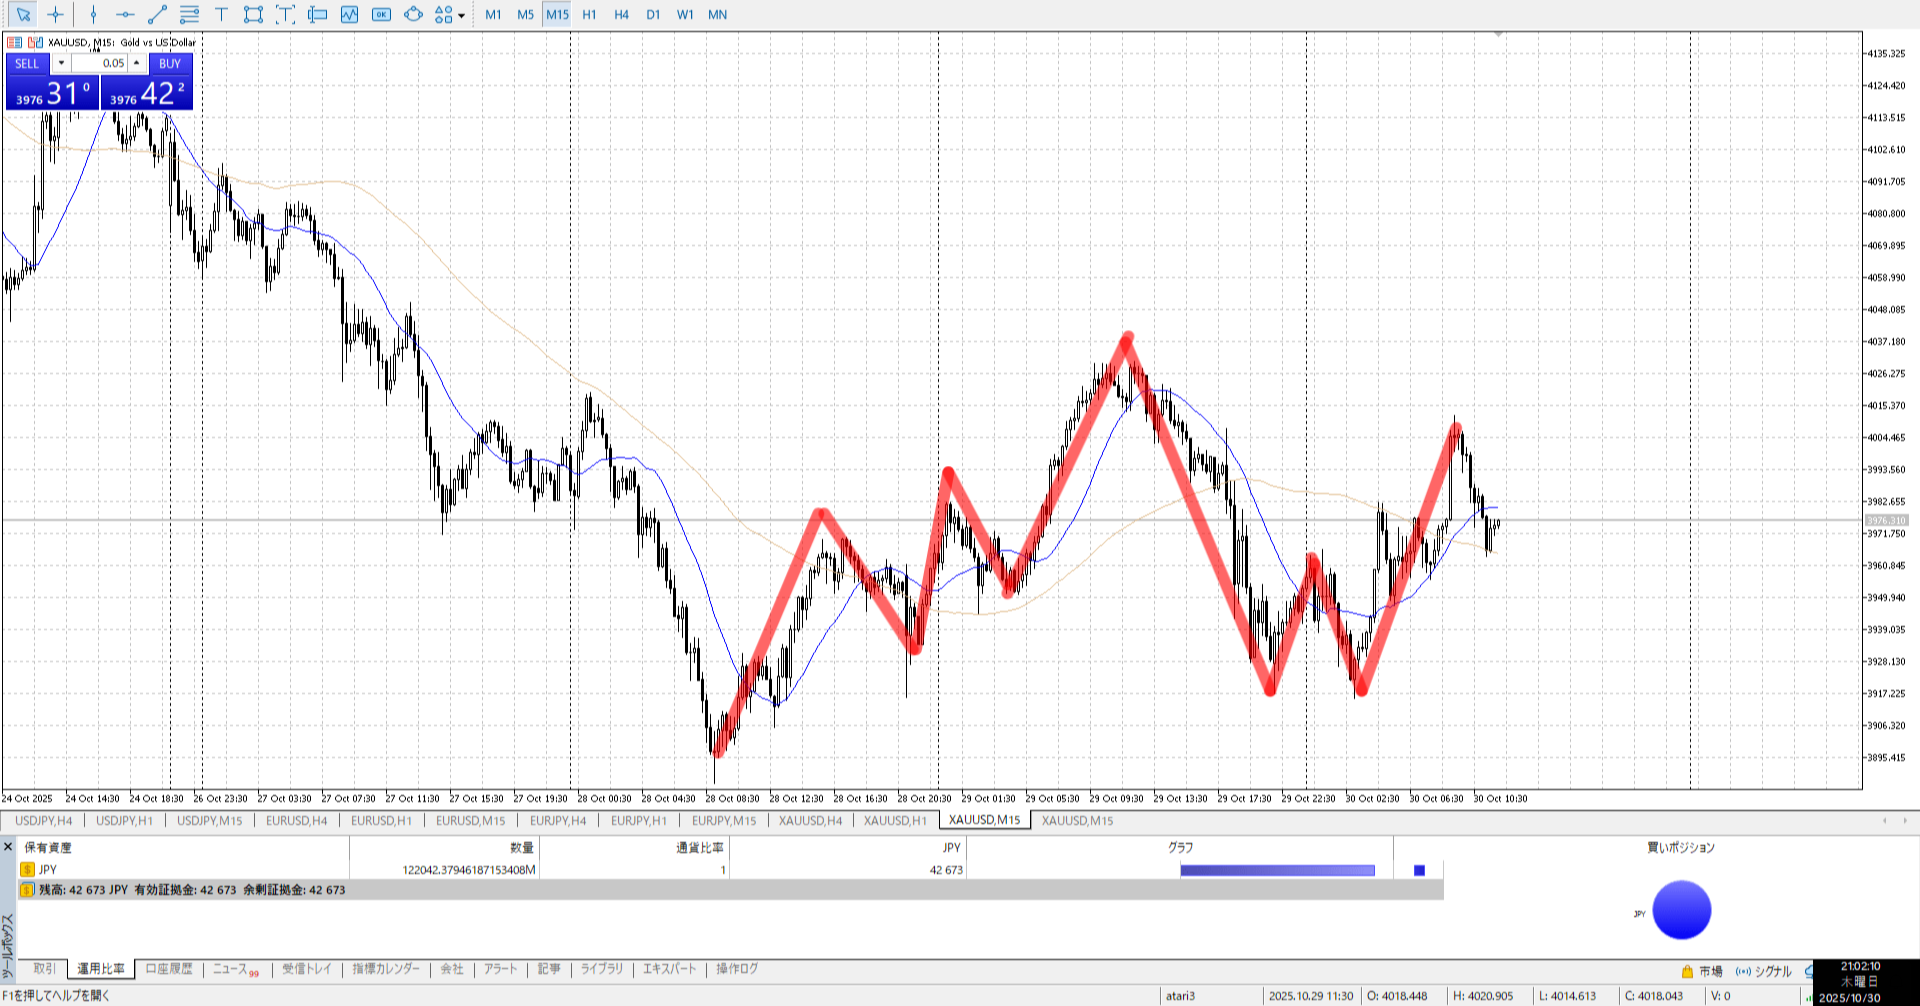The height and width of the screenshot is (1006, 1920).
Task: Open the shapes tool dropdown arrow
Action: pos(461,15)
